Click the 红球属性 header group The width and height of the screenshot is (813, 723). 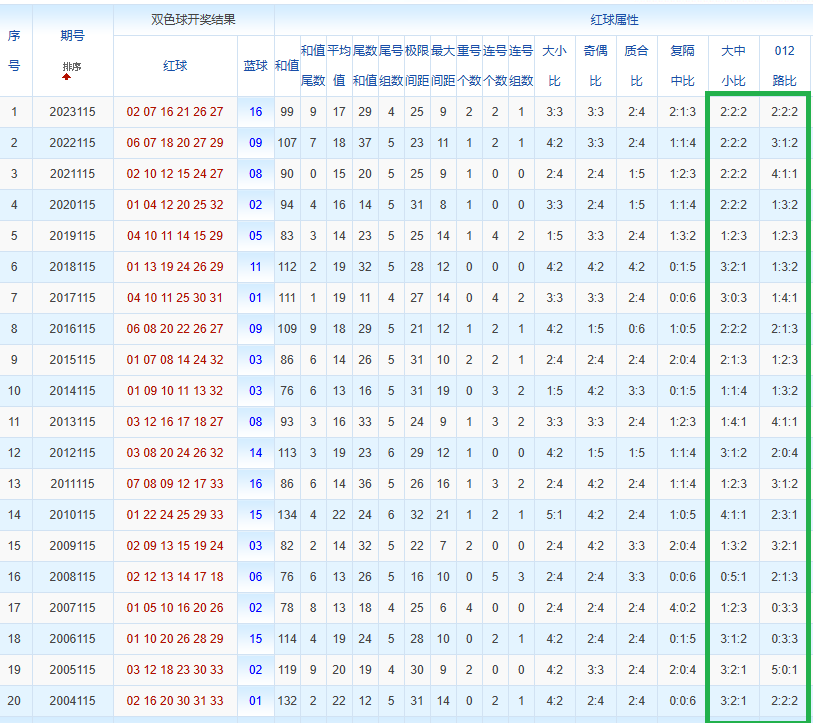(x=614, y=20)
